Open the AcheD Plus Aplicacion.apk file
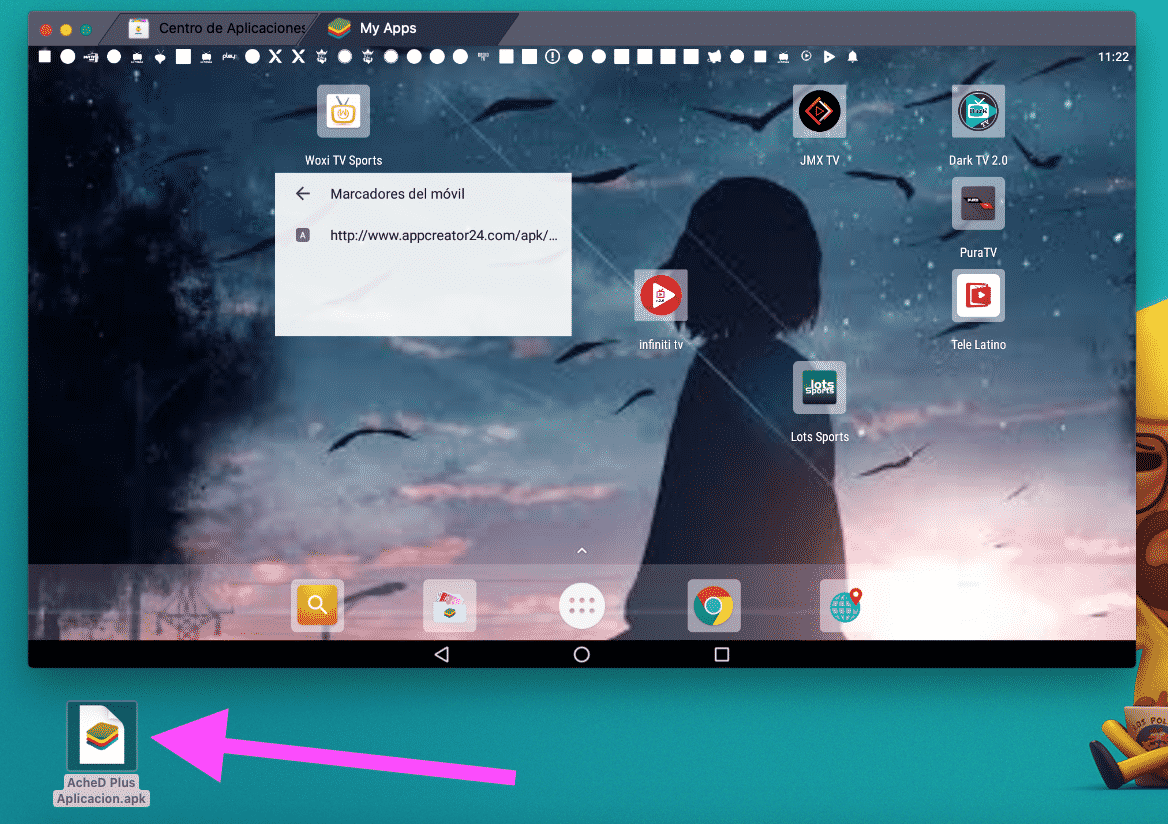The width and height of the screenshot is (1168, 824). click(x=101, y=735)
